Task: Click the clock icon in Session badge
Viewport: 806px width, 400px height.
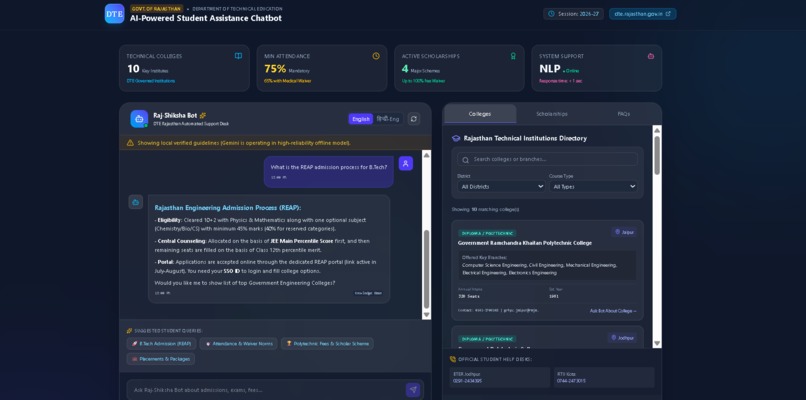Action: [552, 14]
